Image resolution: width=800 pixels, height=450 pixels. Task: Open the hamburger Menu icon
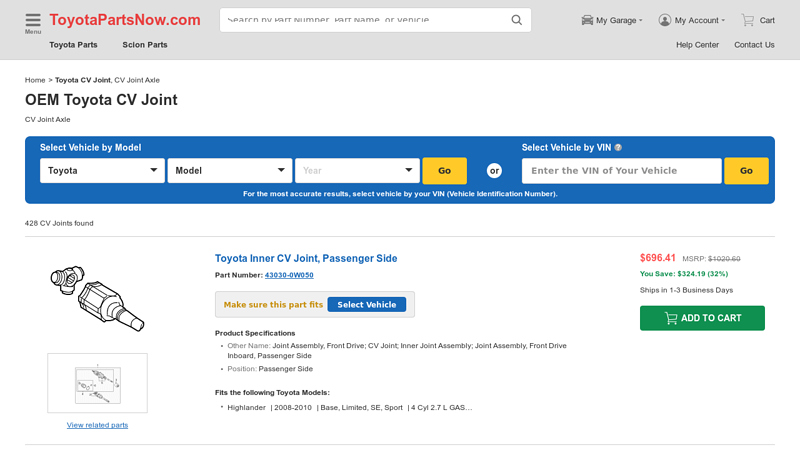click(x=33, y=21)
